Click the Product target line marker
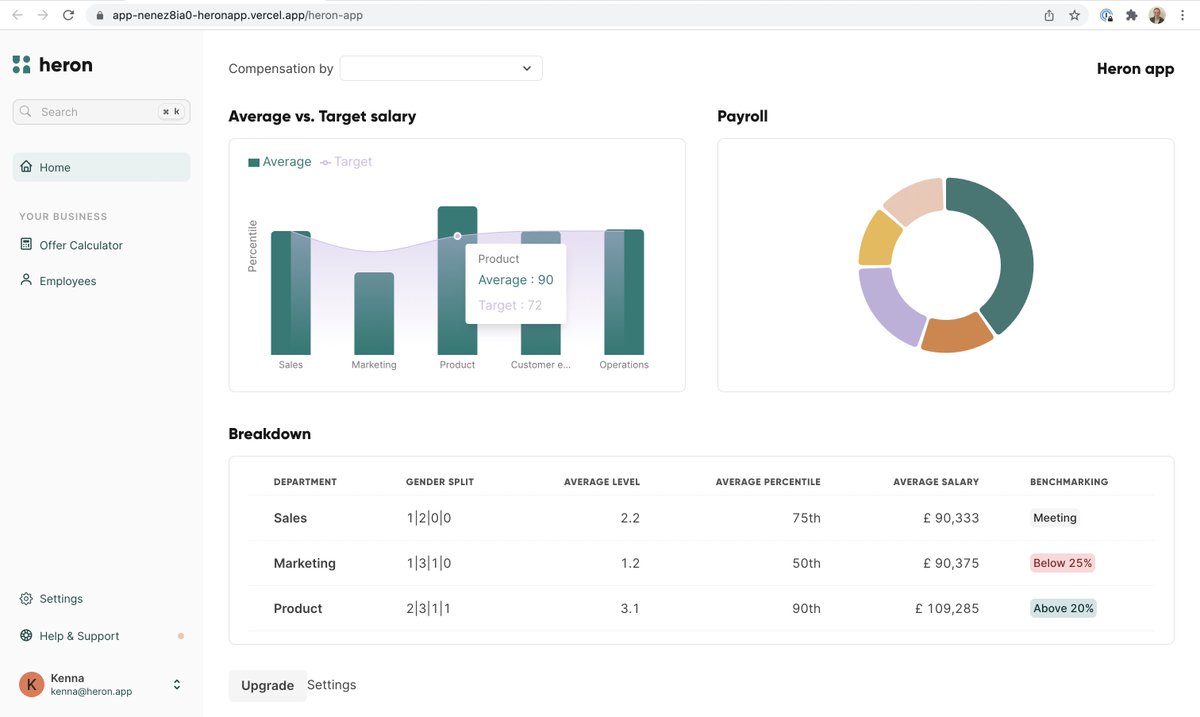 [x=457, y=236]
